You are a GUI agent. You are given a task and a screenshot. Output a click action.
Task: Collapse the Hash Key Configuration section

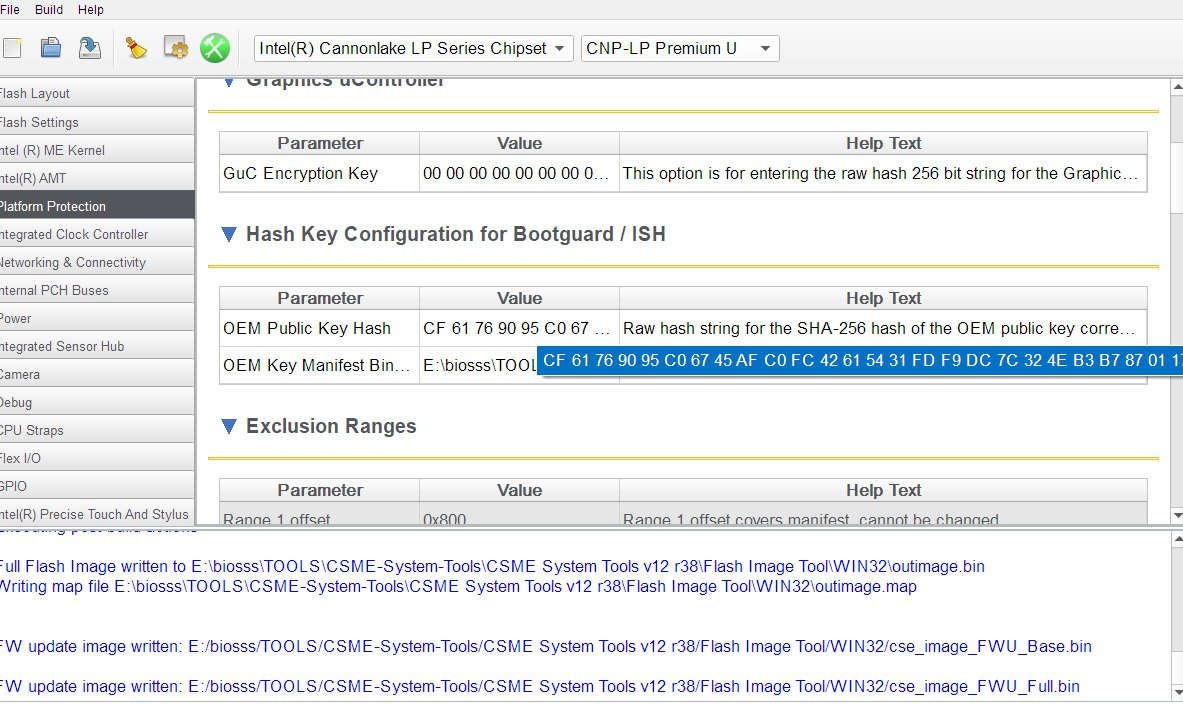(229, 234)
